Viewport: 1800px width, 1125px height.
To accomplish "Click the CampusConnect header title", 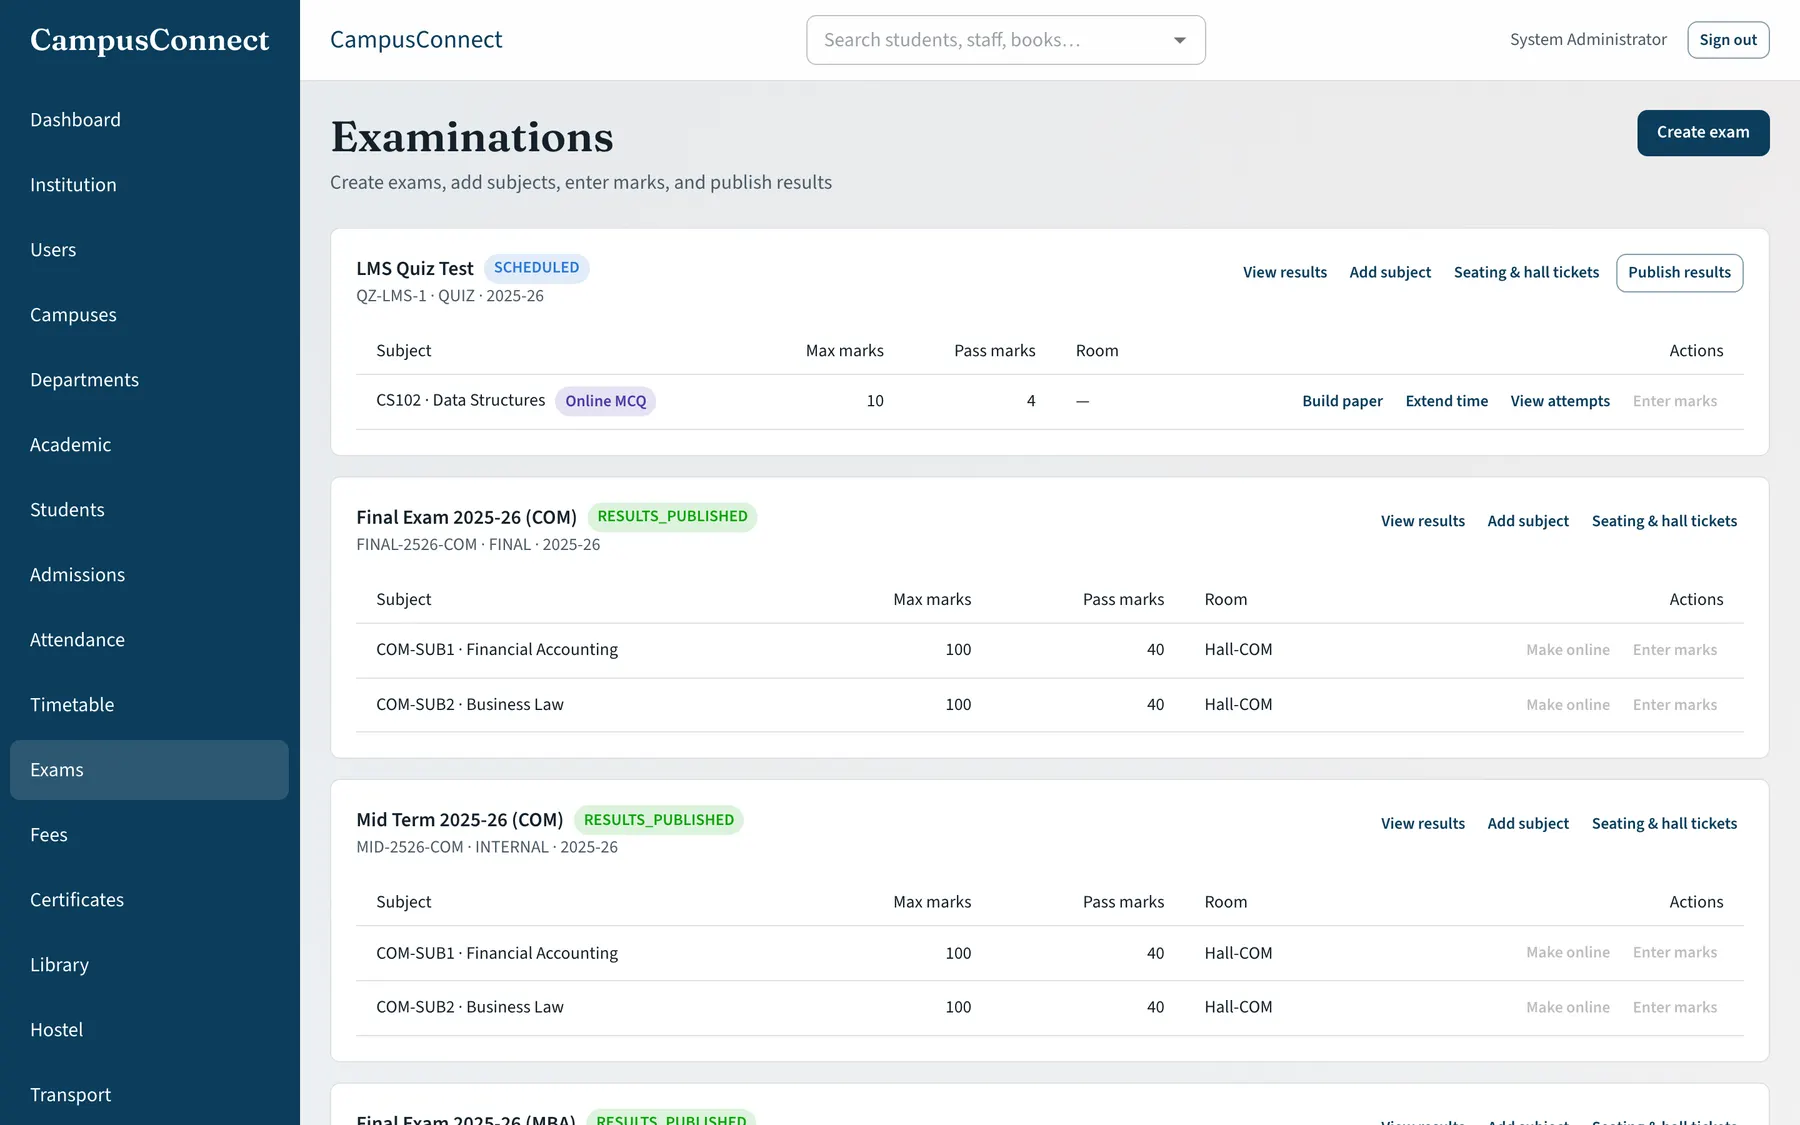I will tap(416, 40).
